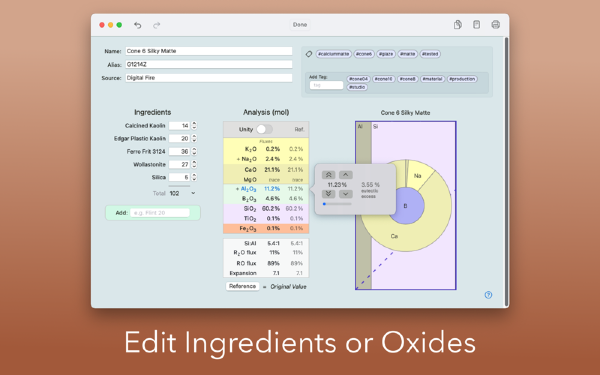Click the Done button in title bar
This screenshot has height=375, width=600.
[x=300, y=25]
